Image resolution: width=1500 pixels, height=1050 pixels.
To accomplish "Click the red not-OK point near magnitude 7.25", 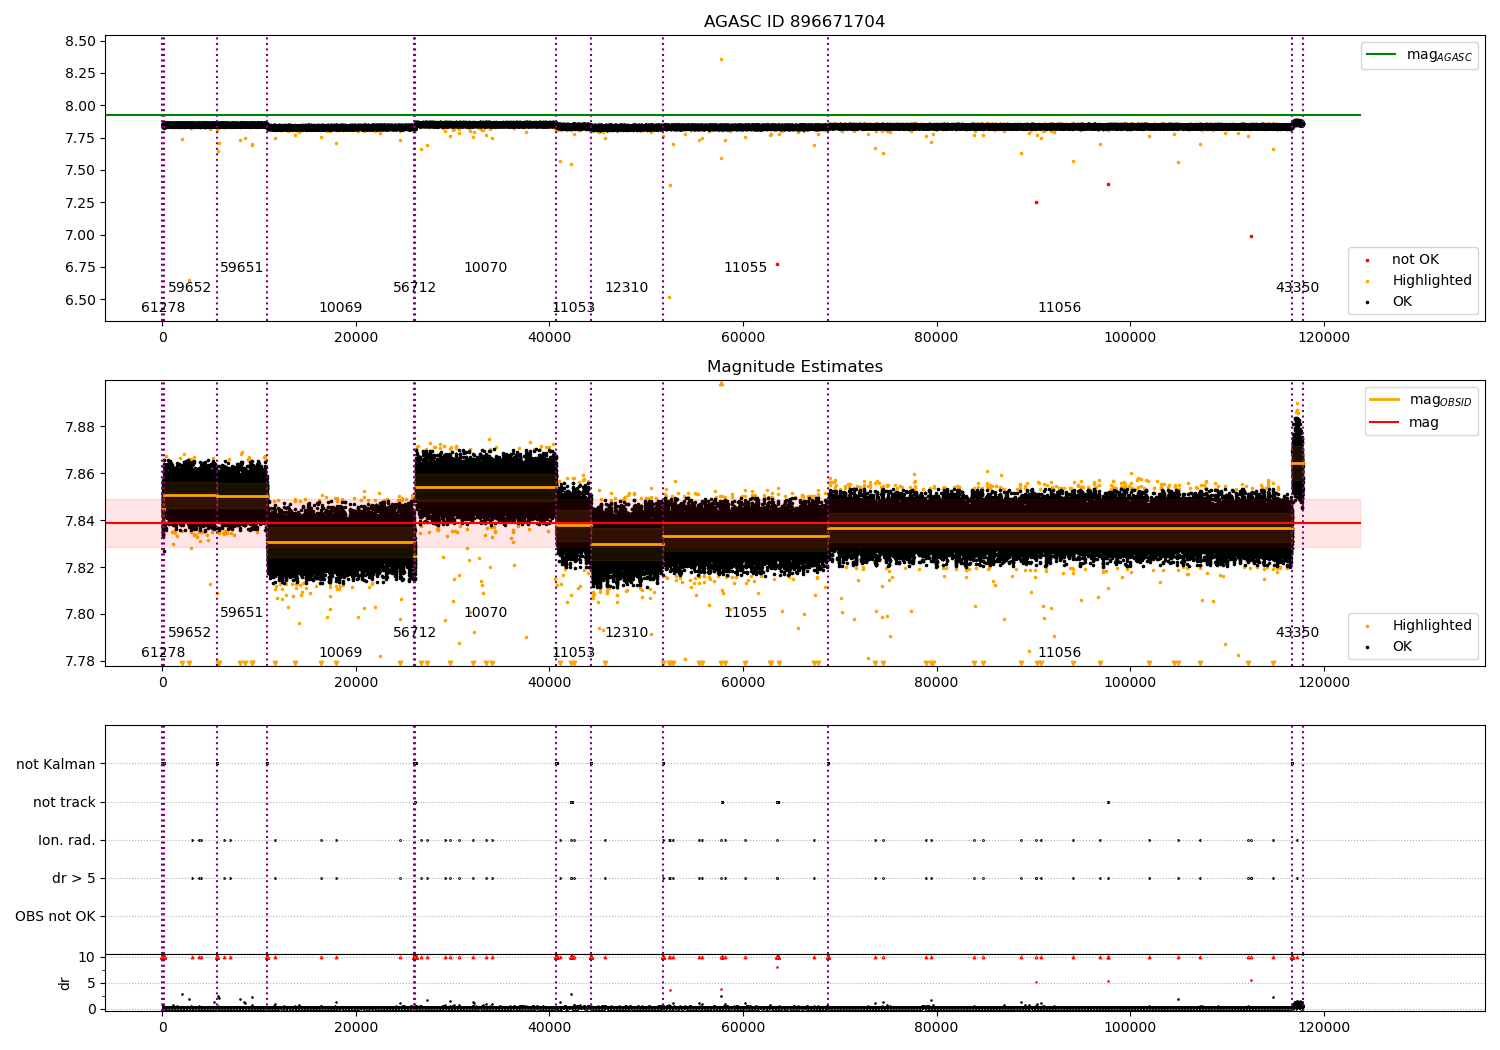I will point(1036,202).
